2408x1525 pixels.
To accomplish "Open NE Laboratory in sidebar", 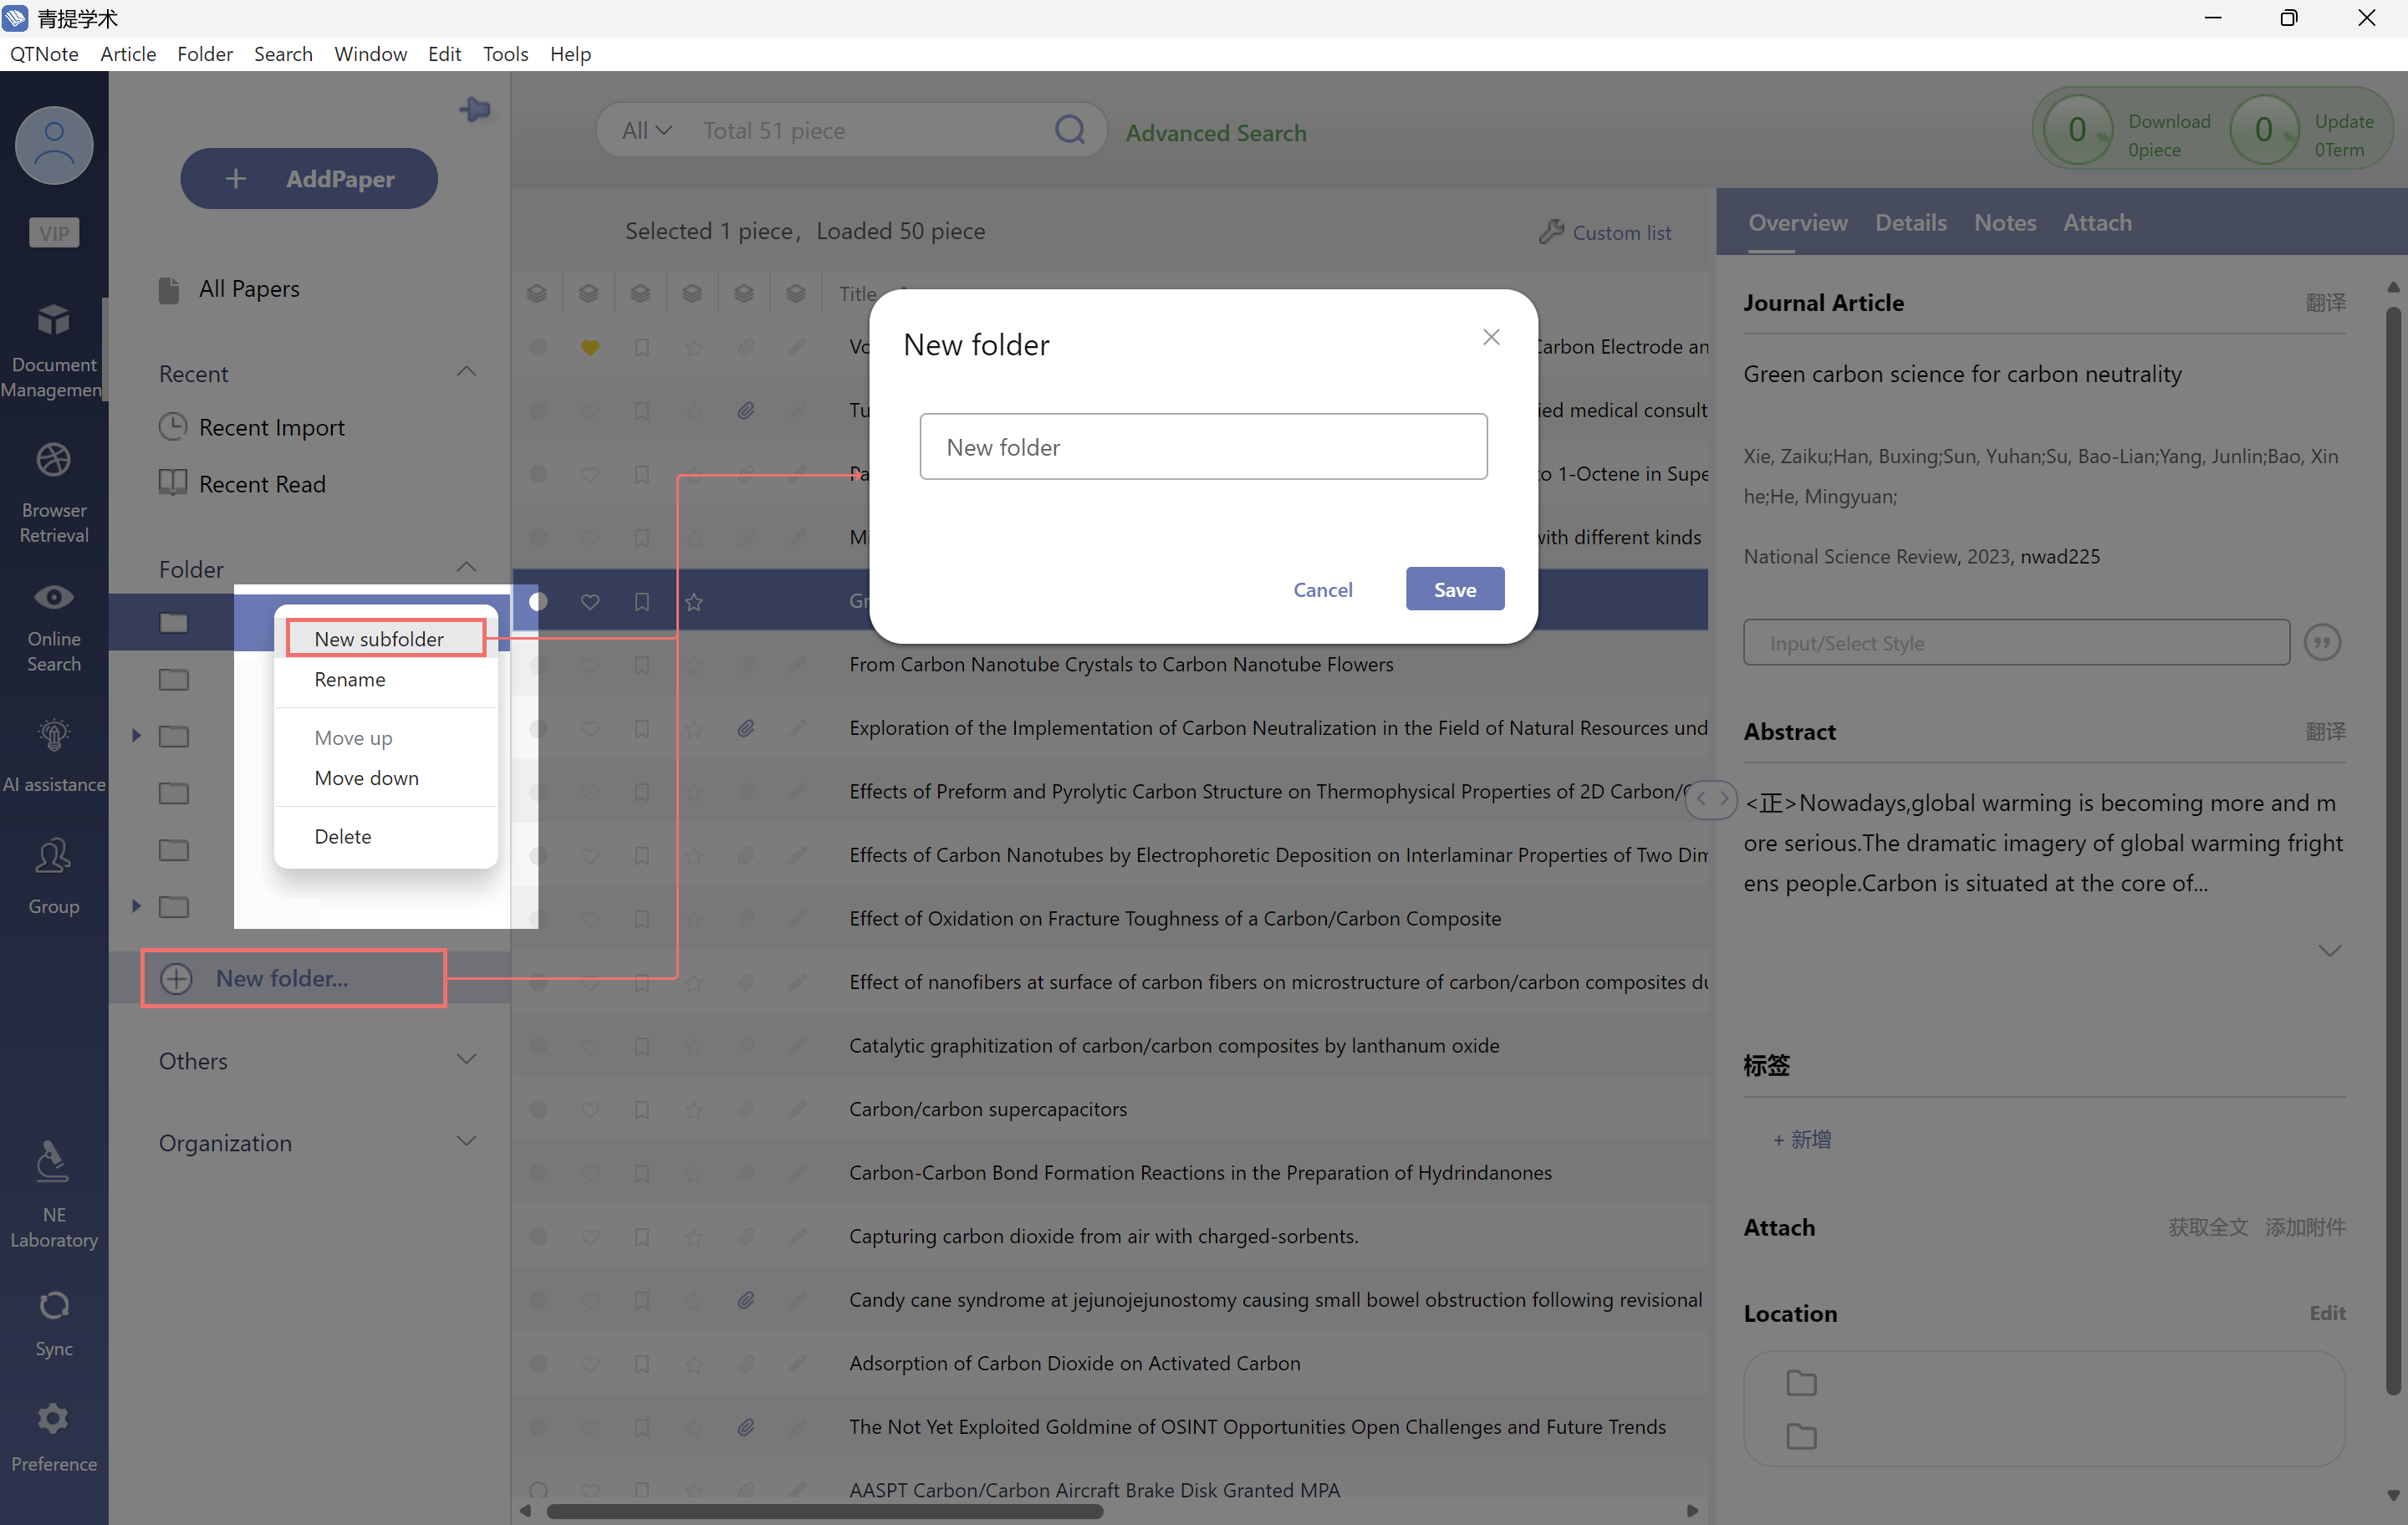I will click(x=54, y=1195).
